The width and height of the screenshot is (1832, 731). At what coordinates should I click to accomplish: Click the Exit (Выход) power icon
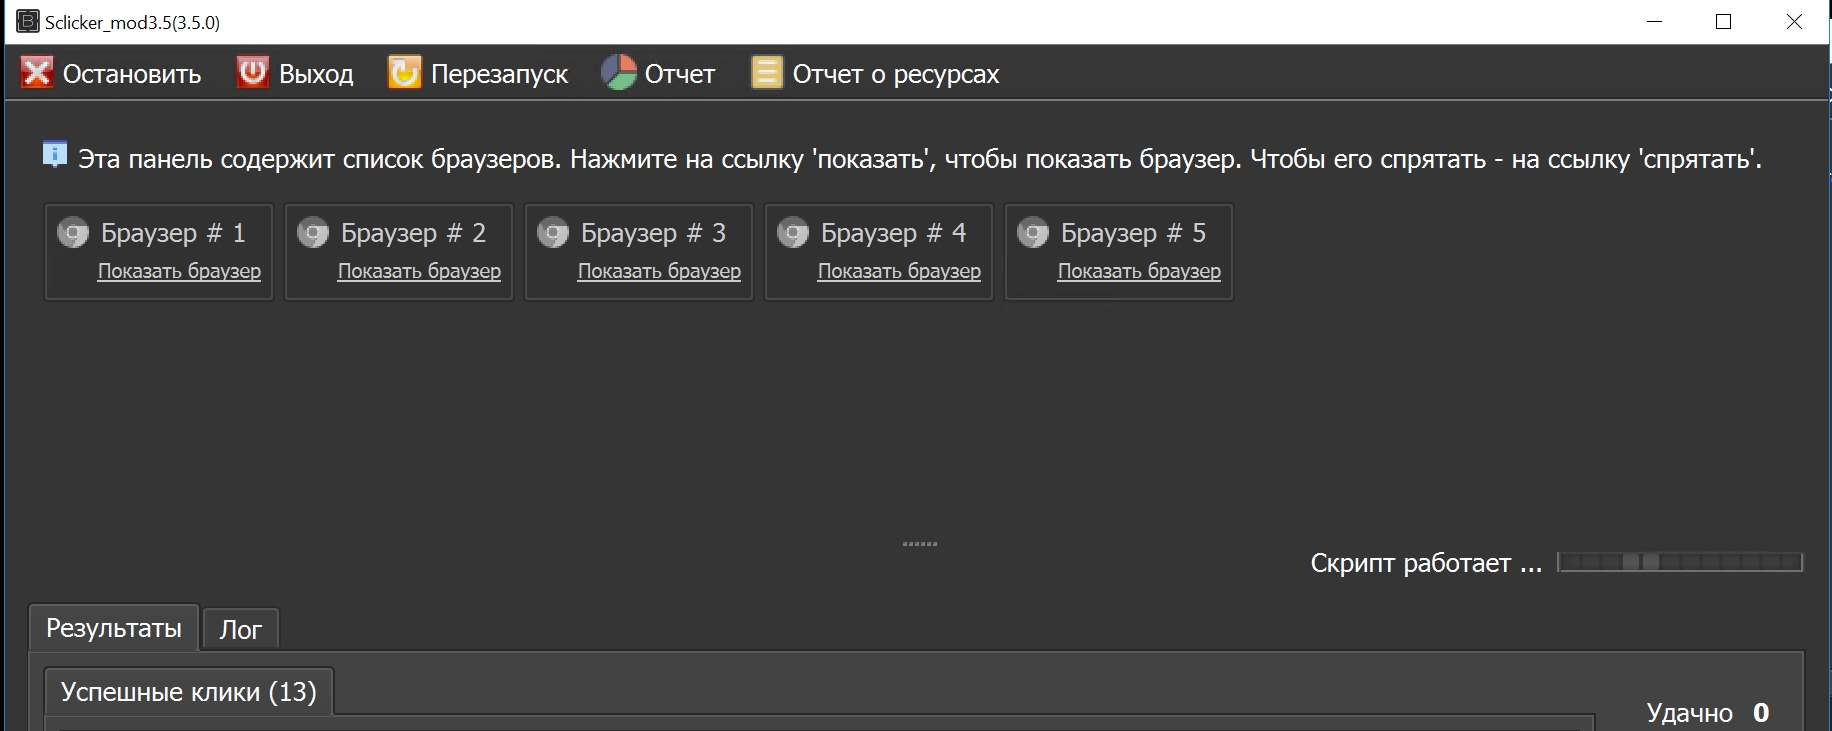(252, 73)
